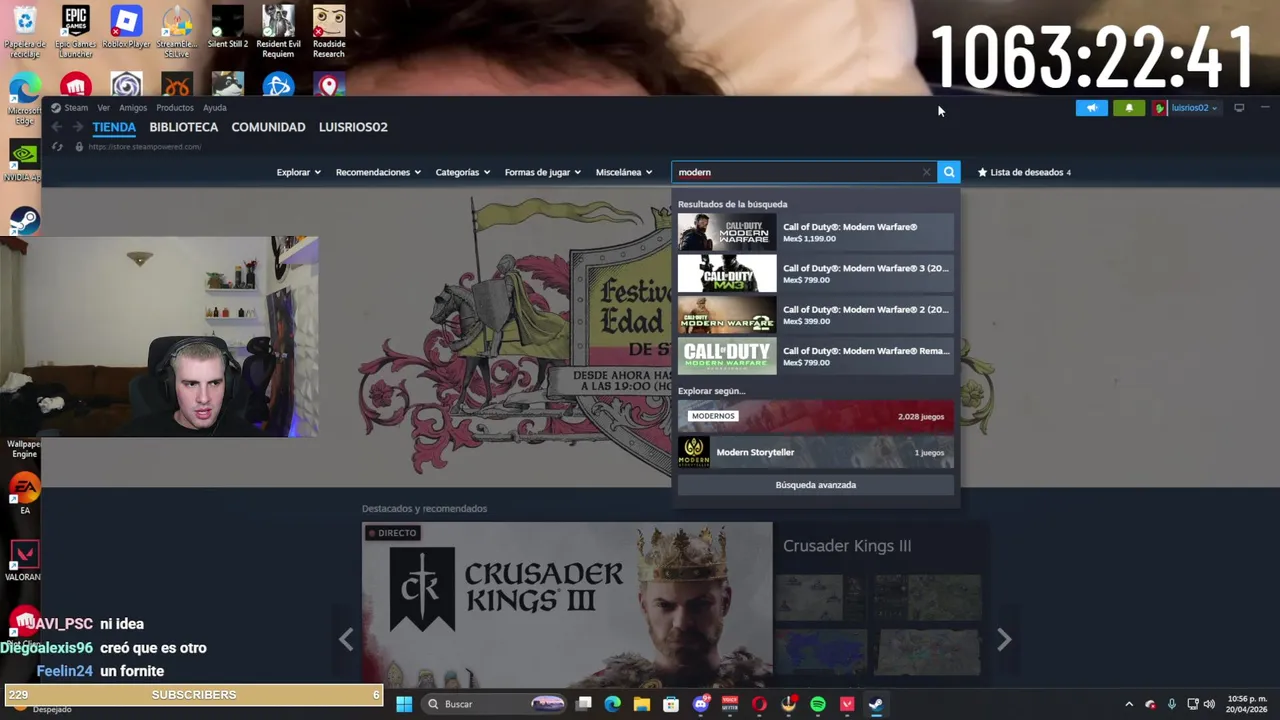The image size is (1280, 720).
Task: Go to next featured game carousel arrow
Action: (x=1004, y=639)
